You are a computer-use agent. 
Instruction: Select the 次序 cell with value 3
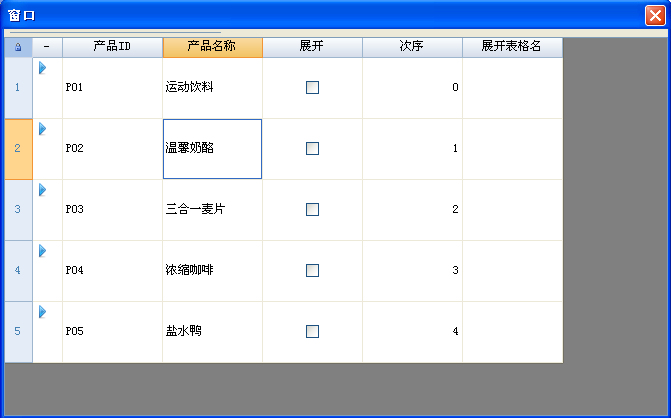pos(413,271)
